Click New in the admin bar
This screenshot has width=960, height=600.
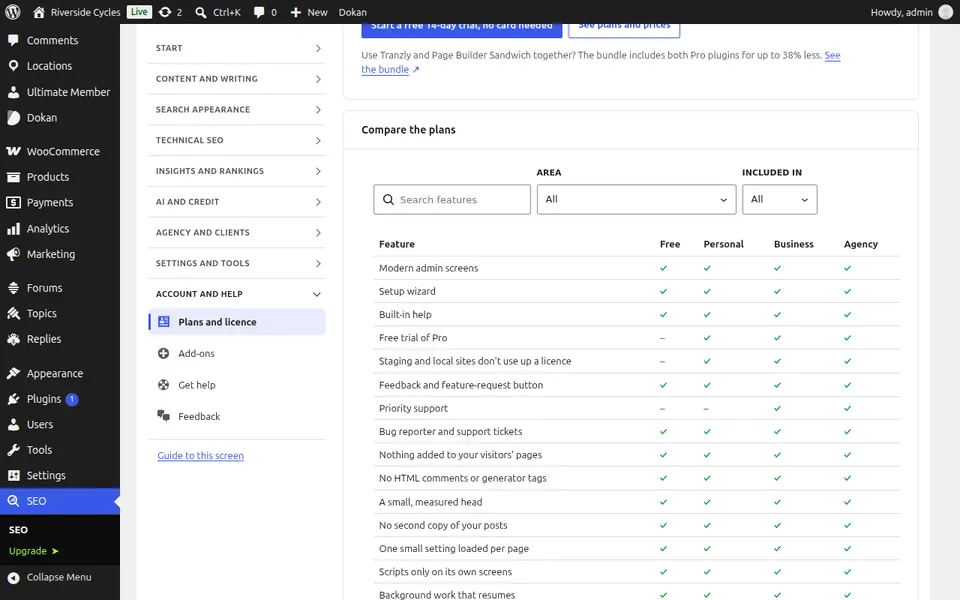(309, 12)
